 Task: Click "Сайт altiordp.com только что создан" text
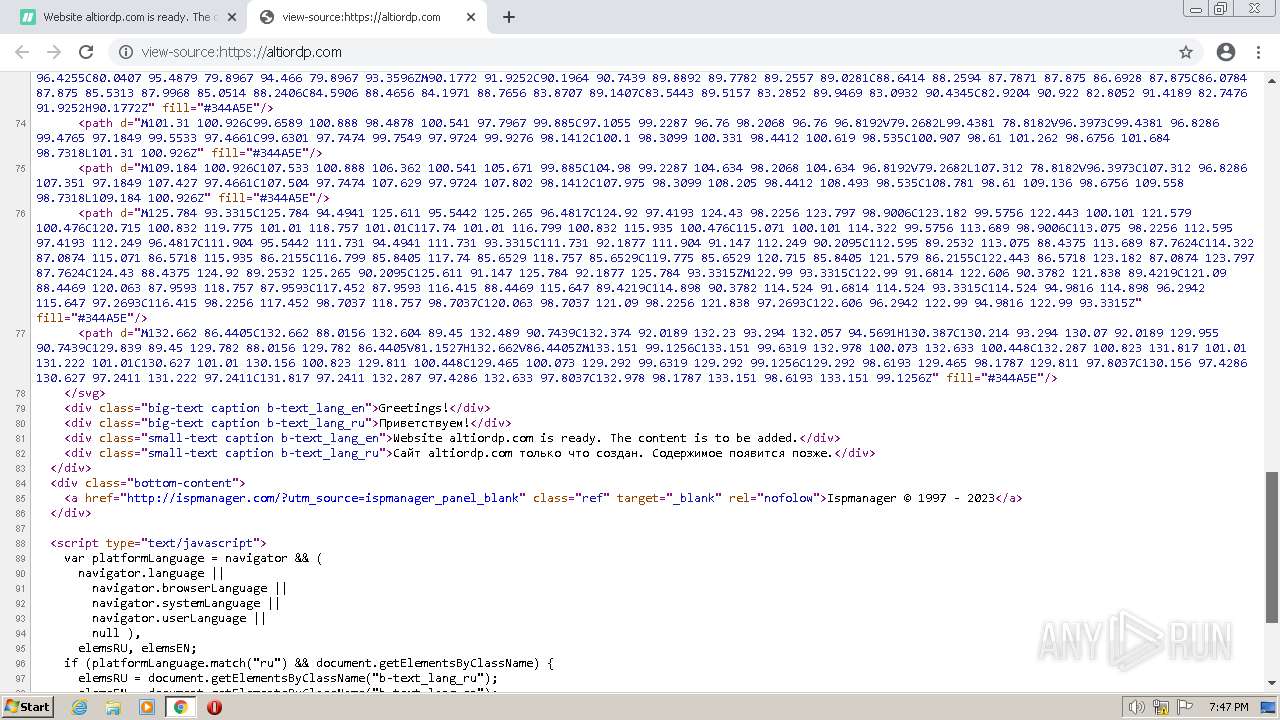[x=520, y=453]
